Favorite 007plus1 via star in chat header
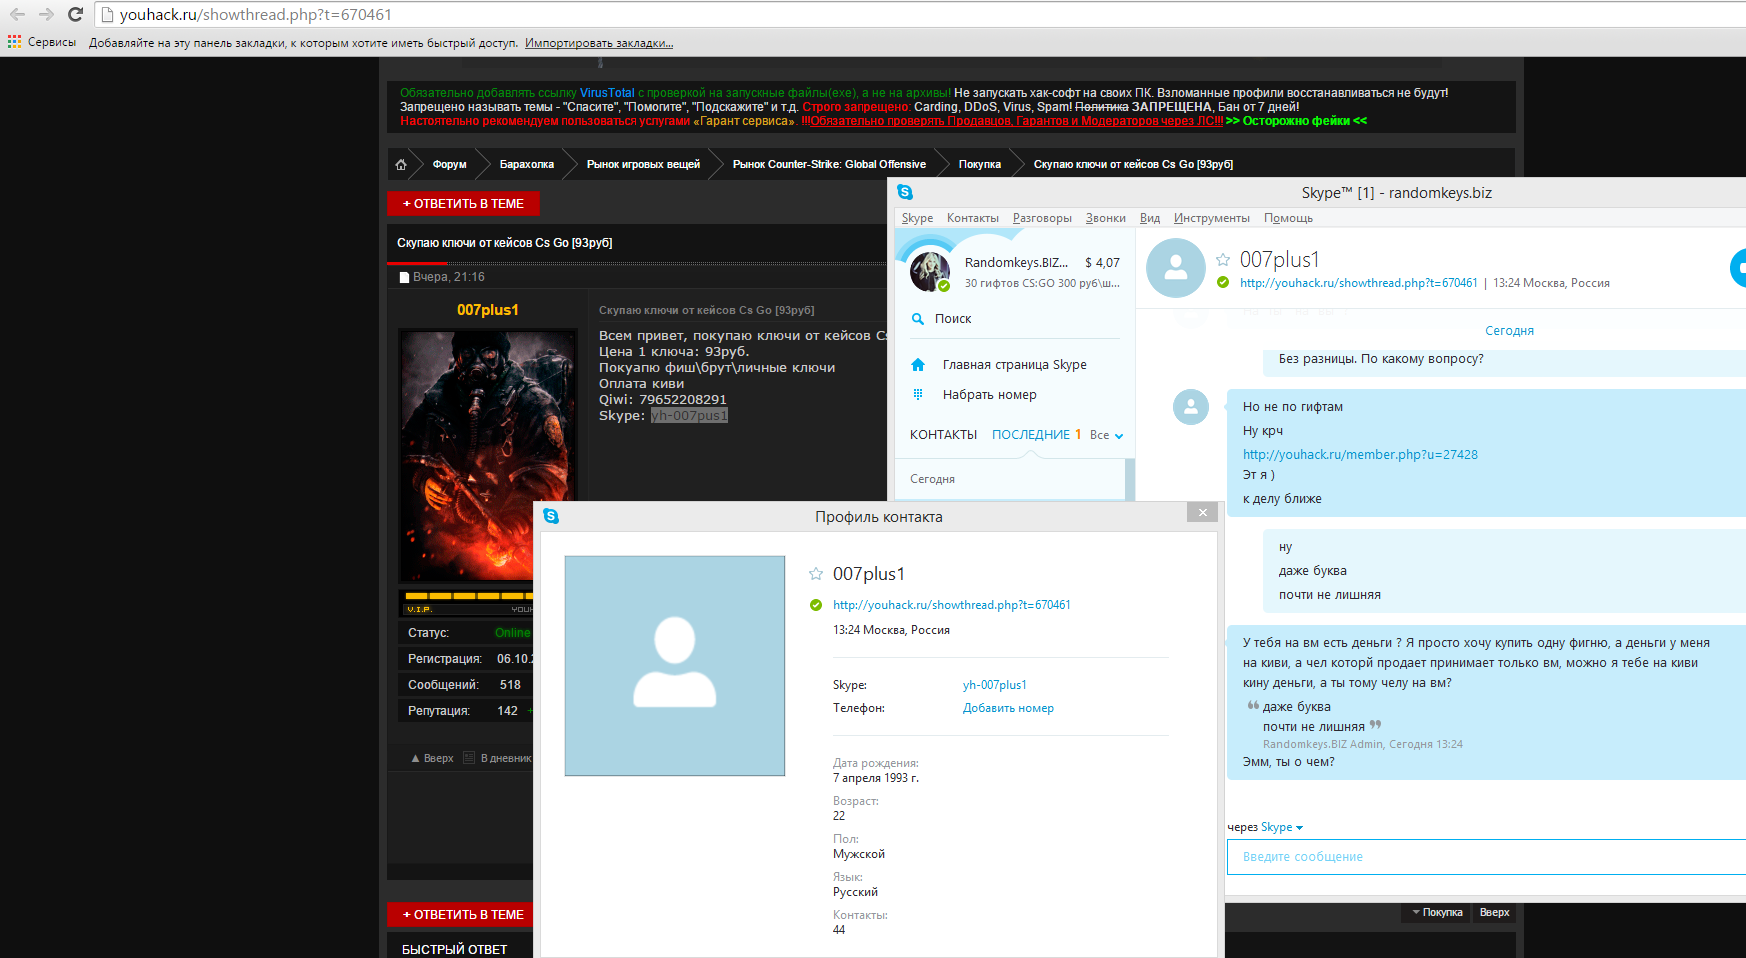 coord(1223,260)
